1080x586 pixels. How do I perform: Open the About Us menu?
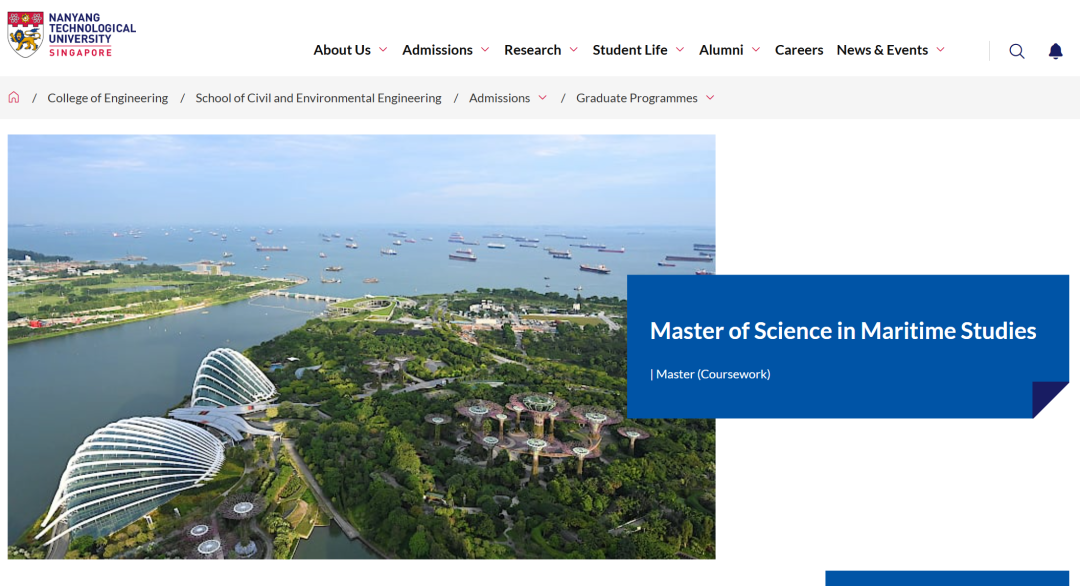342,50
